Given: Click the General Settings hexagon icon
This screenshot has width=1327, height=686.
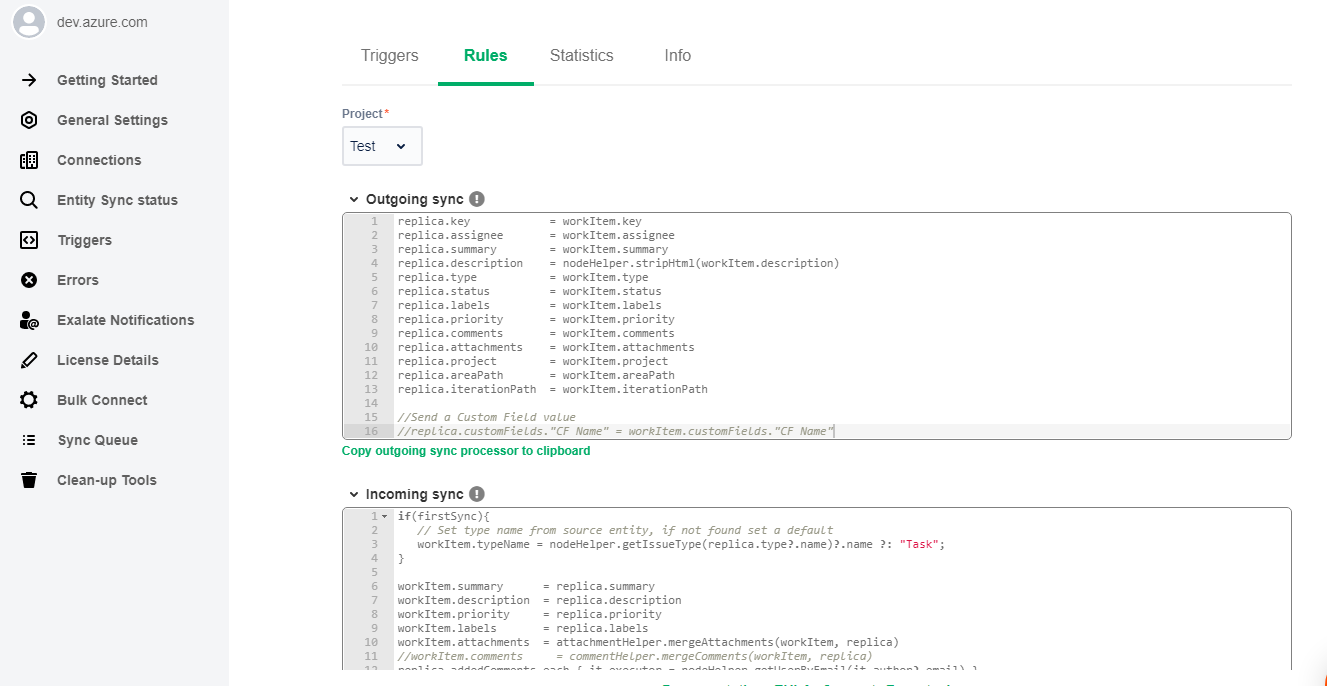Looking at the screenshot, I should [x=29, y=120].
